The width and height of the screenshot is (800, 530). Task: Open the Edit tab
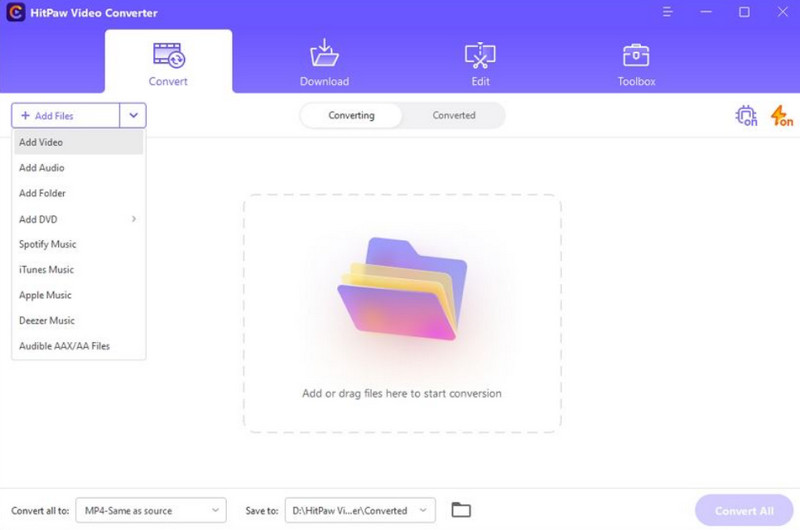coord(480,63)
